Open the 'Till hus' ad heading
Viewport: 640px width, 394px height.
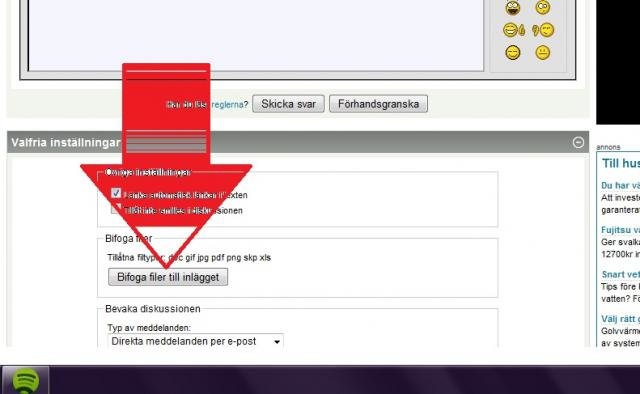coord(620,163)
